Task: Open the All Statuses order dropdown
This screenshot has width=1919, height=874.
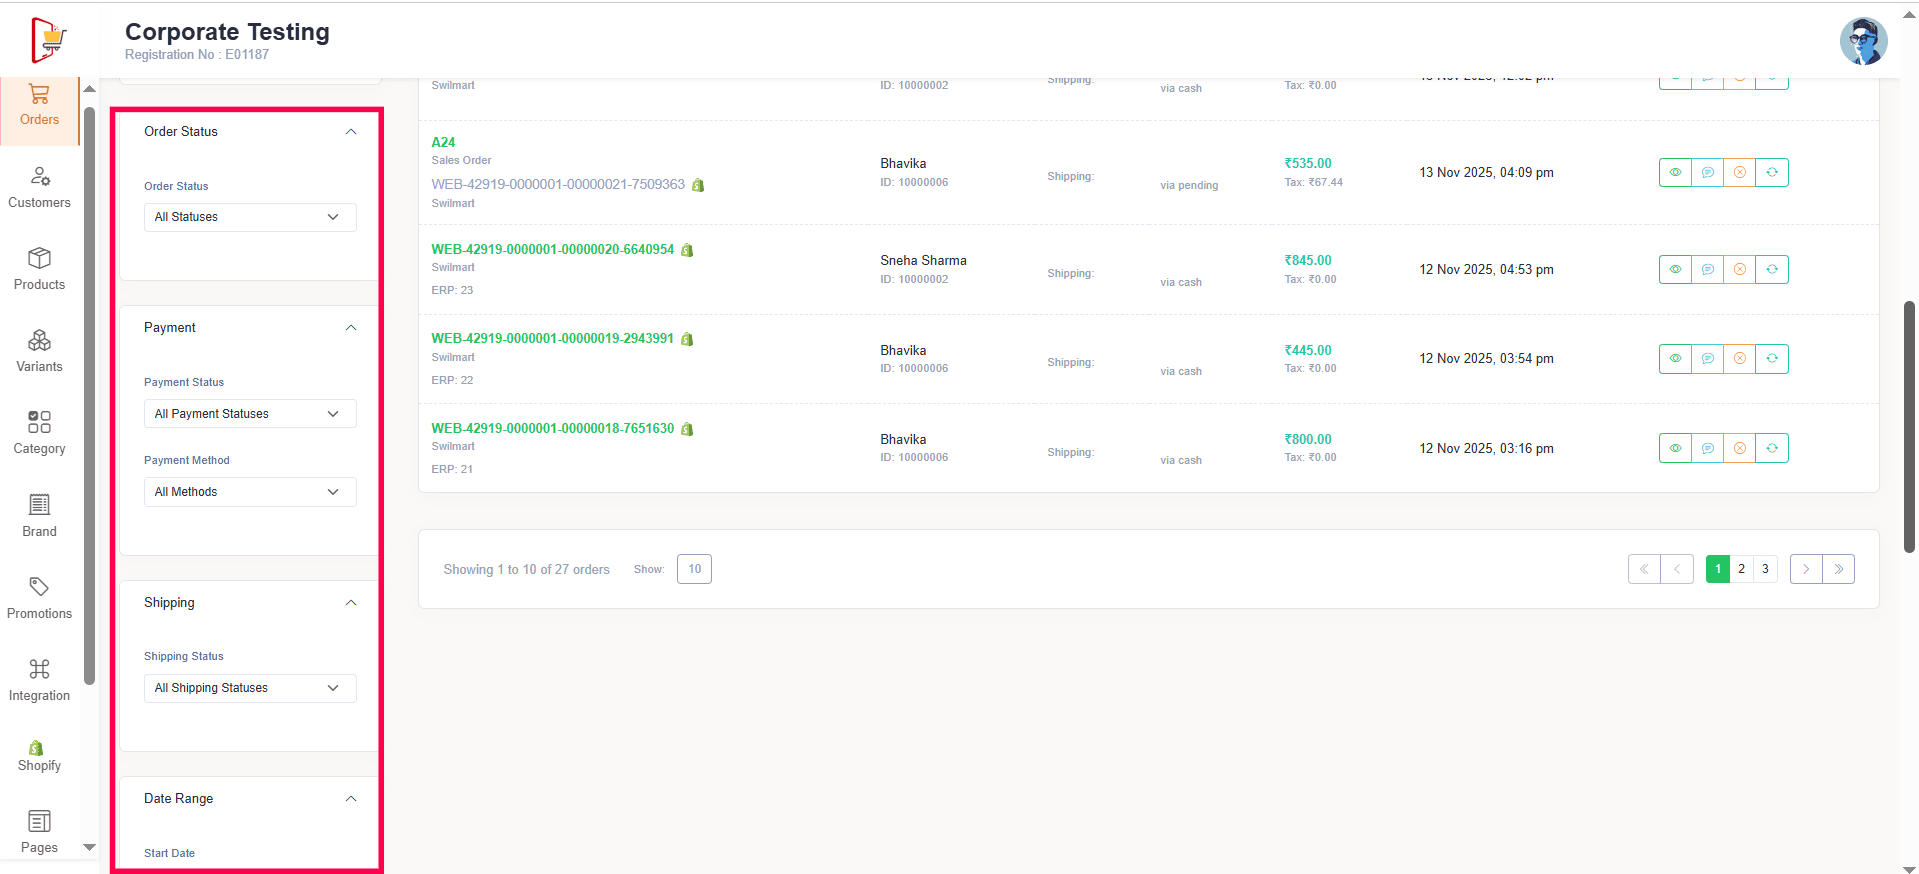Action: (249, 217)
